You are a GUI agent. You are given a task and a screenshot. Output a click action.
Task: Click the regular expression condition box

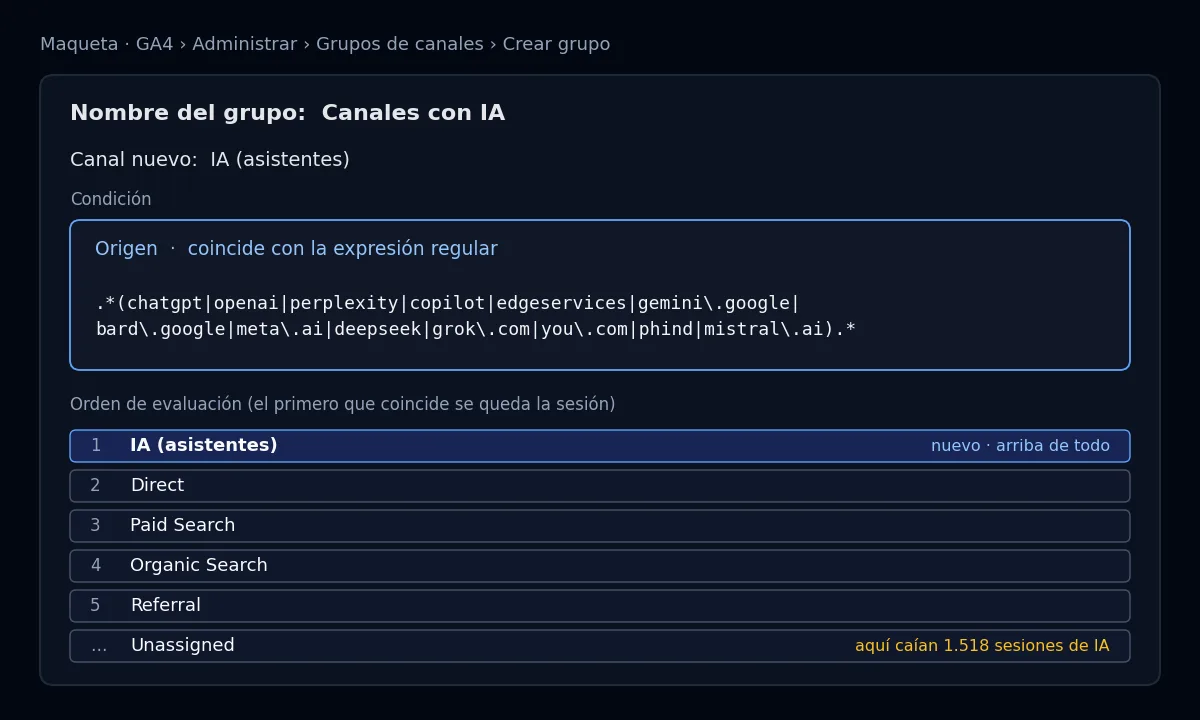pyautogui.click(x=600, y=295)
